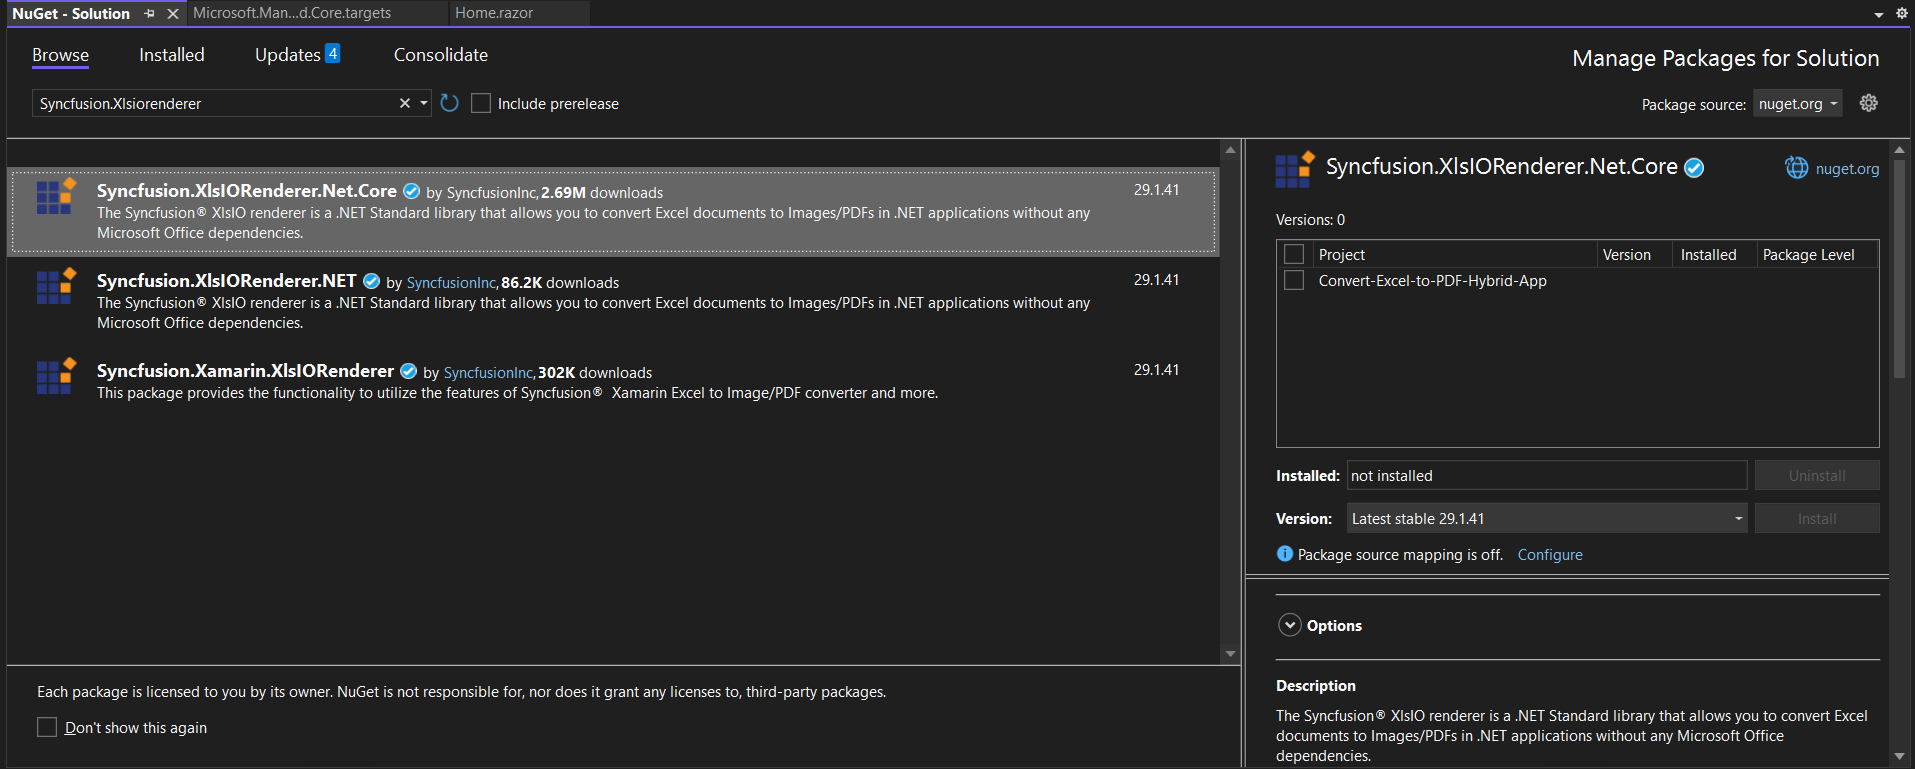Click the package source mapping info icon
The height and width of the screenshot is (769, 1915).
tap(1285, 554)
